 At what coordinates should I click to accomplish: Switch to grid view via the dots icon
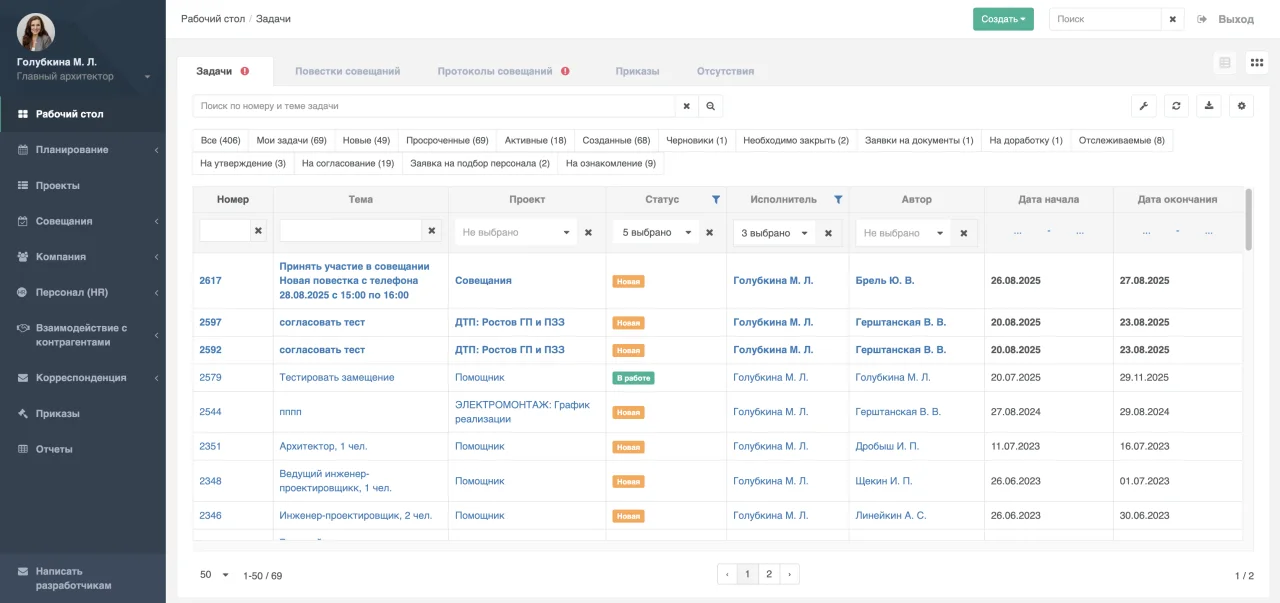pos(1256,62)
